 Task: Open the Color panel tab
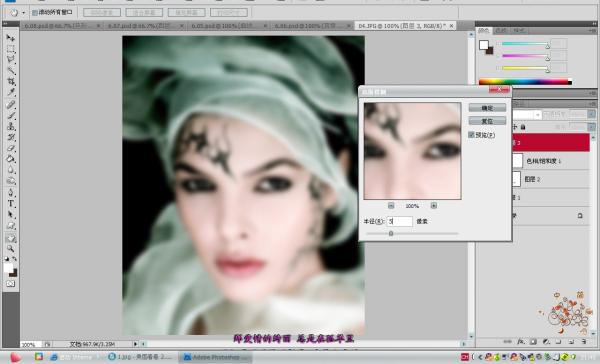[x=484, y=31]
